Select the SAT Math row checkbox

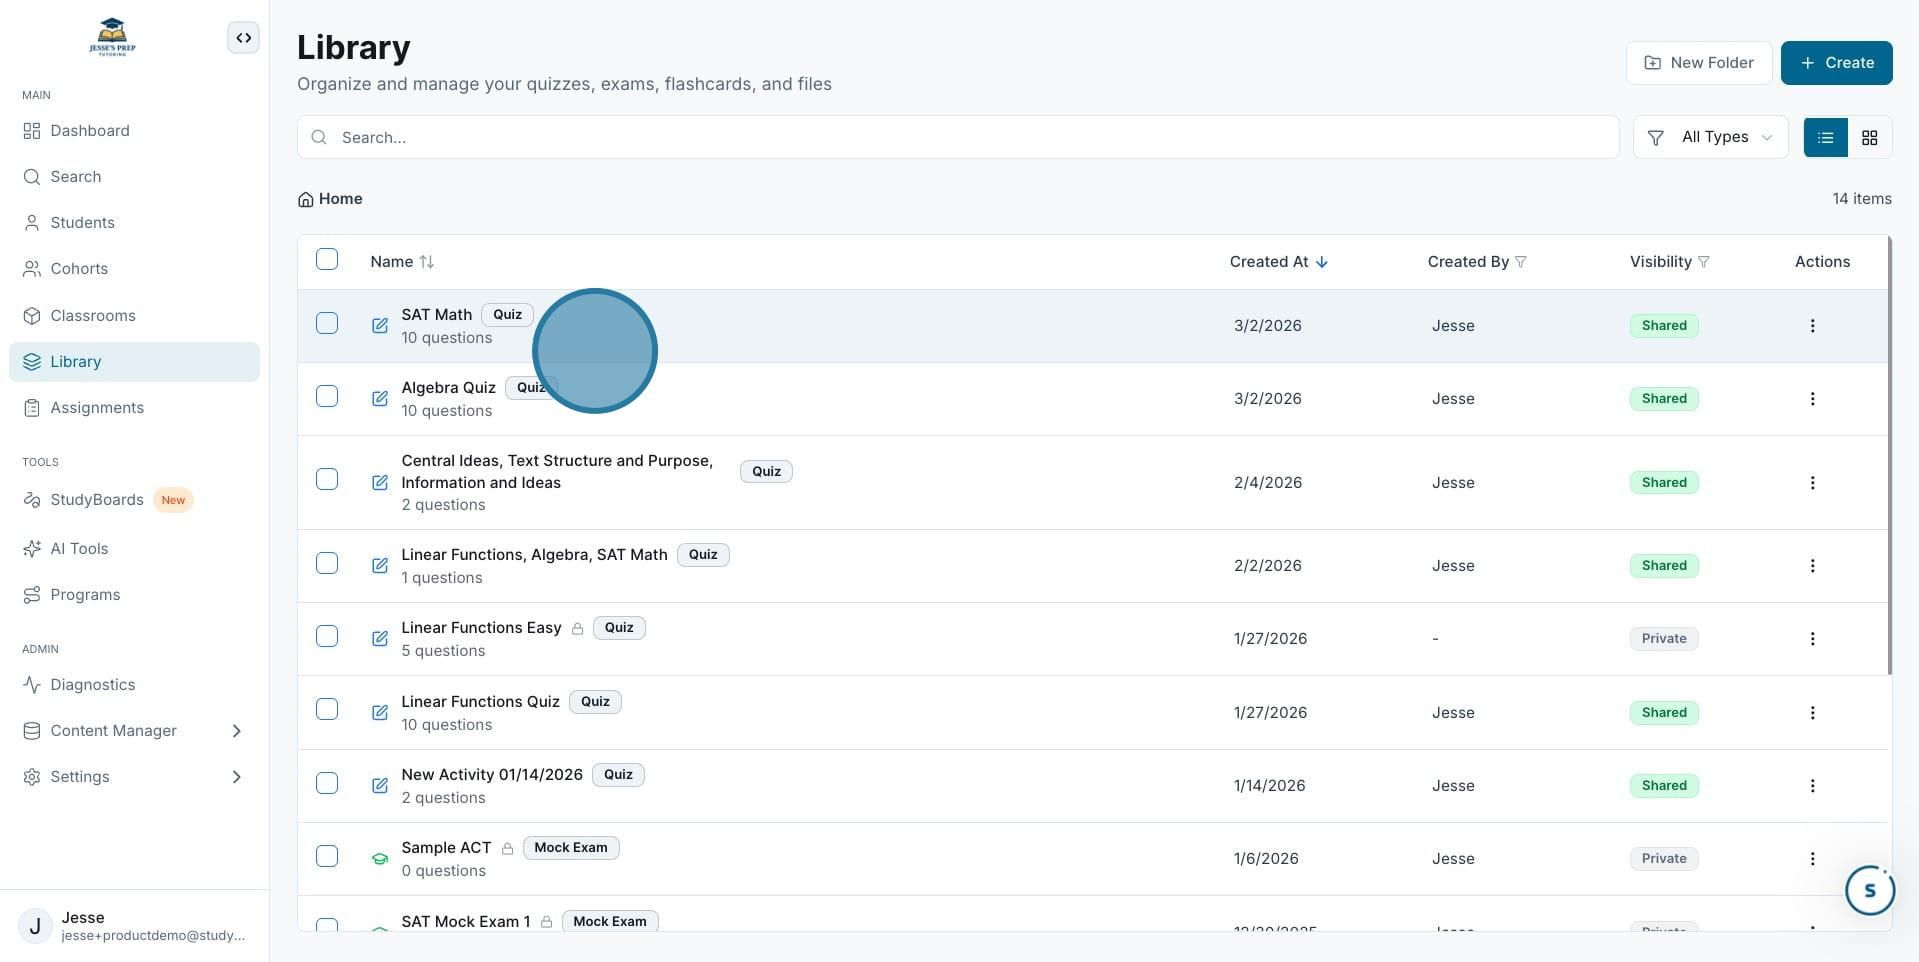point(327,324)
